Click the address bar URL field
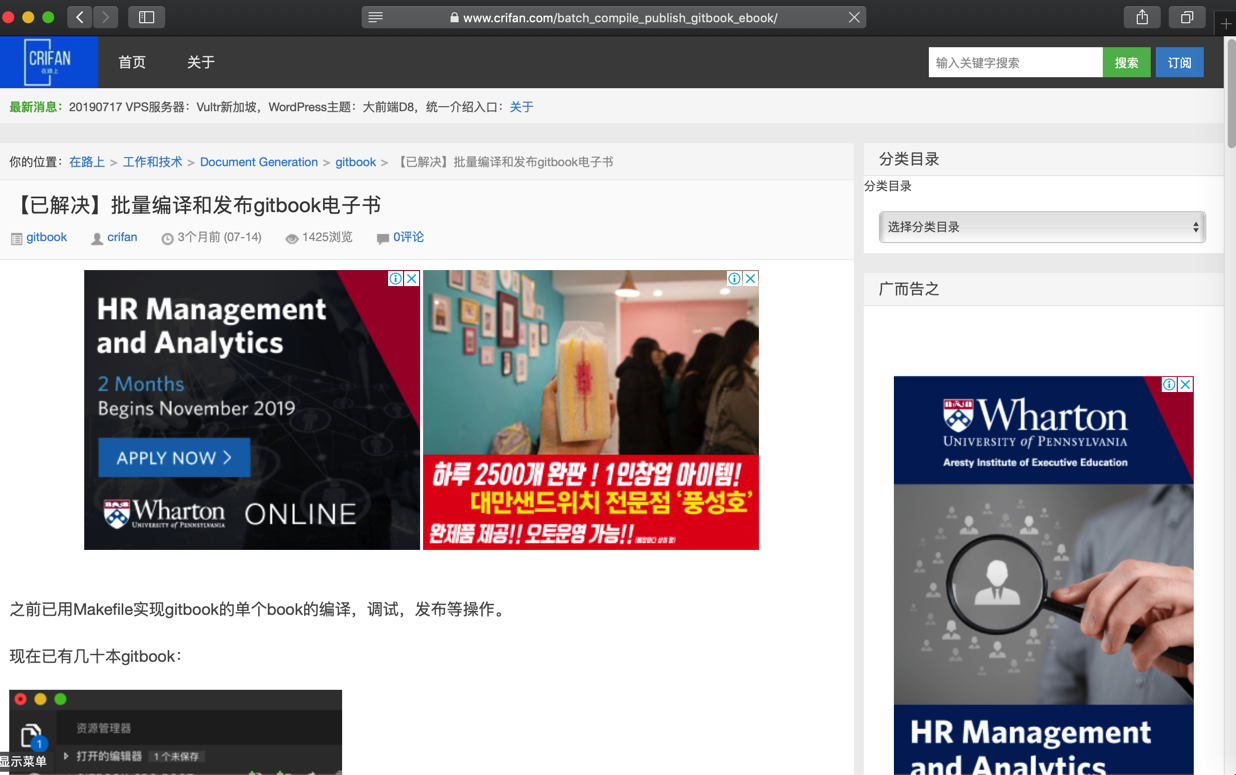 (x=614, y=17)
